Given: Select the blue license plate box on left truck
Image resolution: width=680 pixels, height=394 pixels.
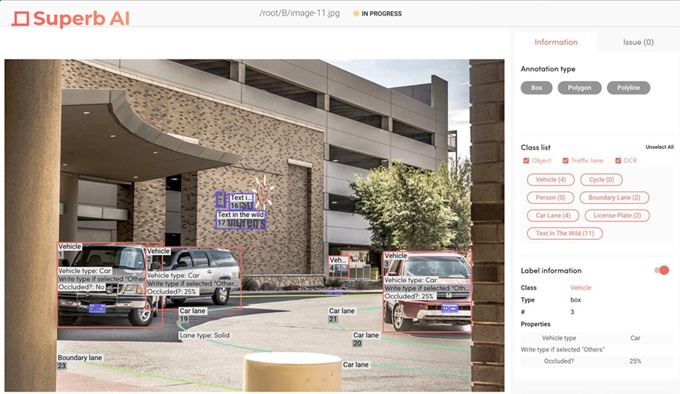Looking at the screenshot, I should pos(97,309).
